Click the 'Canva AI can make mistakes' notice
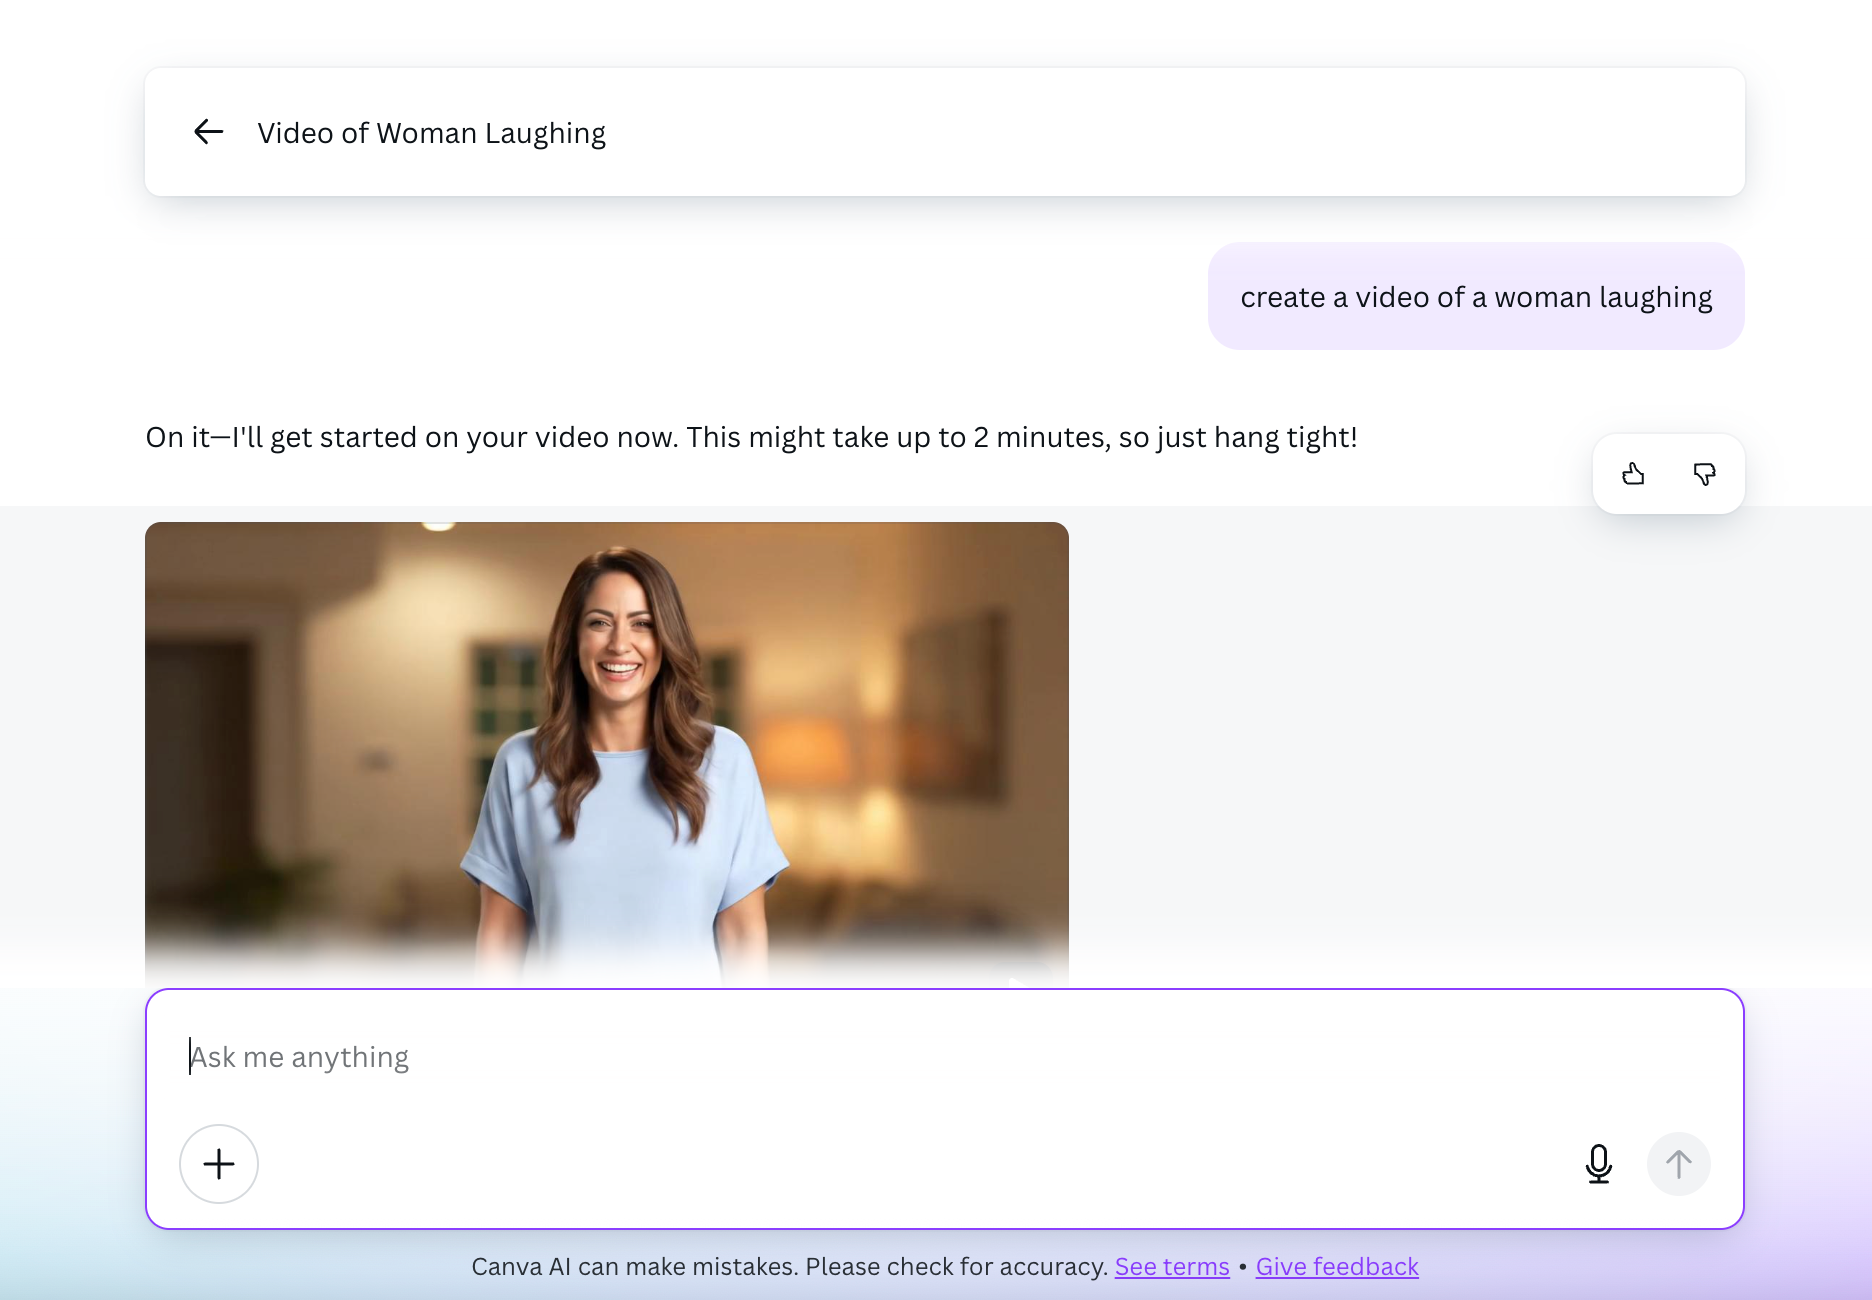 click(790, 1267)
